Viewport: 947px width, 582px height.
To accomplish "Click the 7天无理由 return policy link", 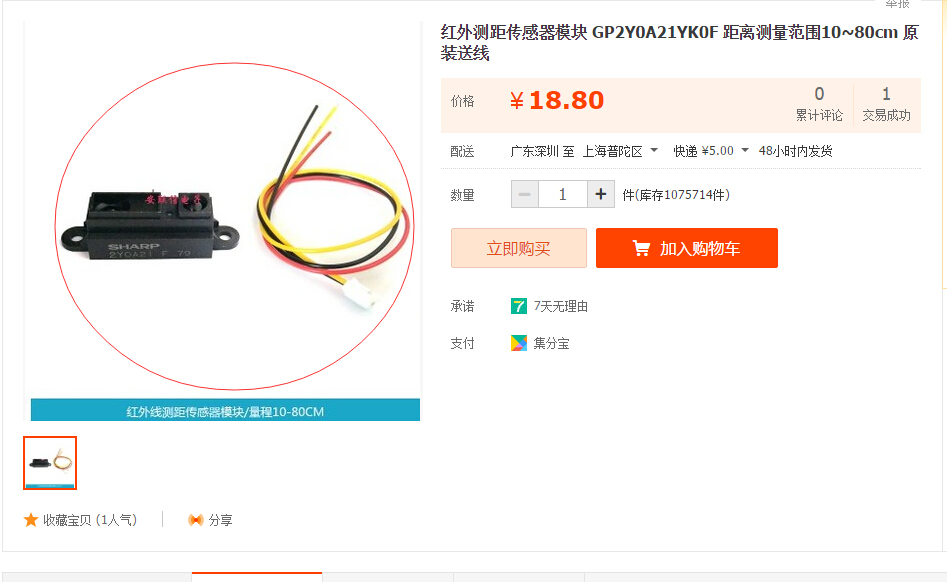I will click(560, 306).
